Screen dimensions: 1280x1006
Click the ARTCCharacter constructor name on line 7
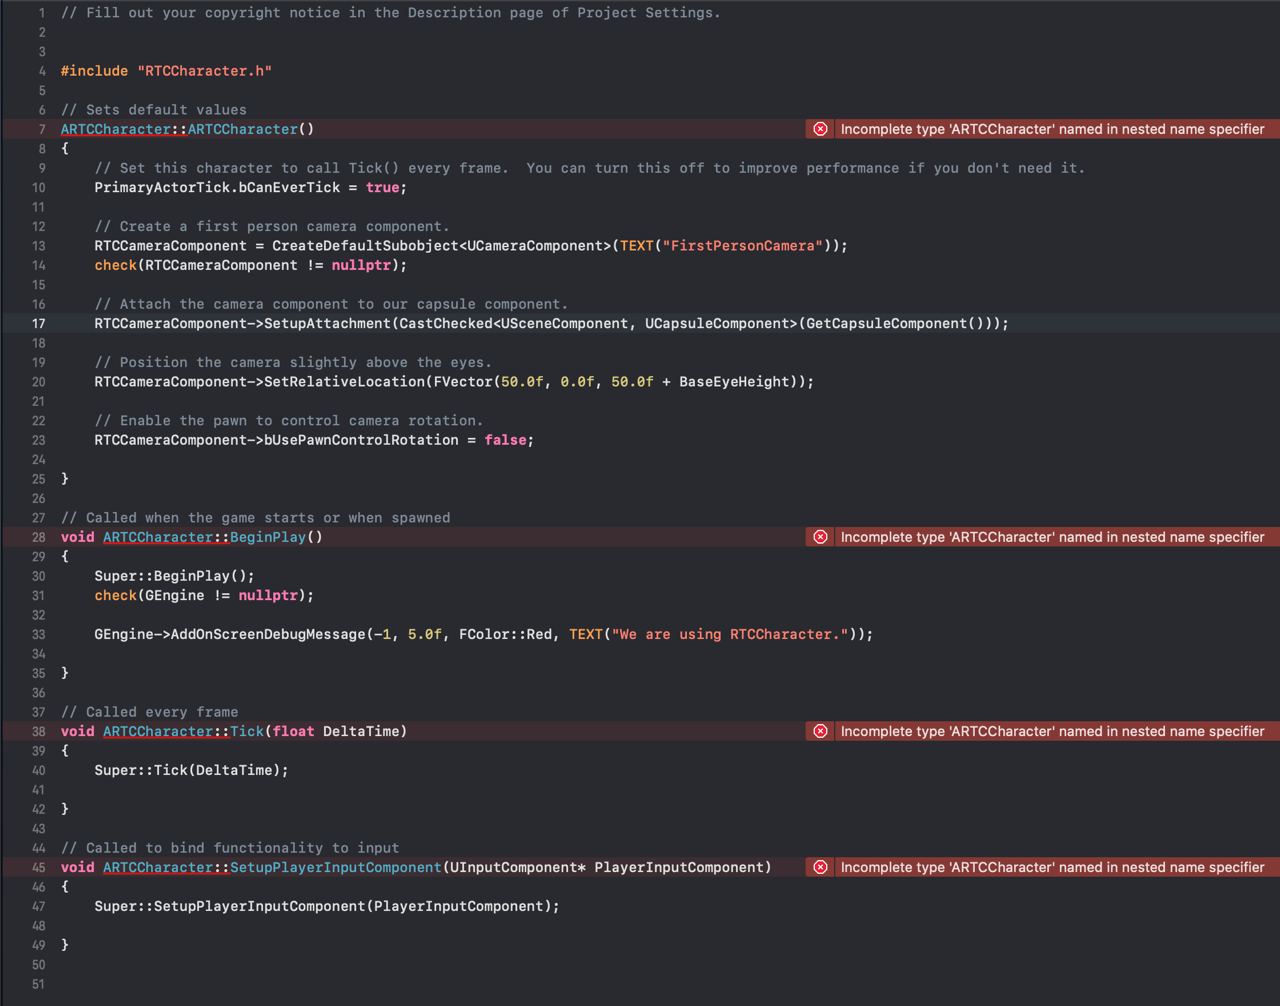click(243, 129)
